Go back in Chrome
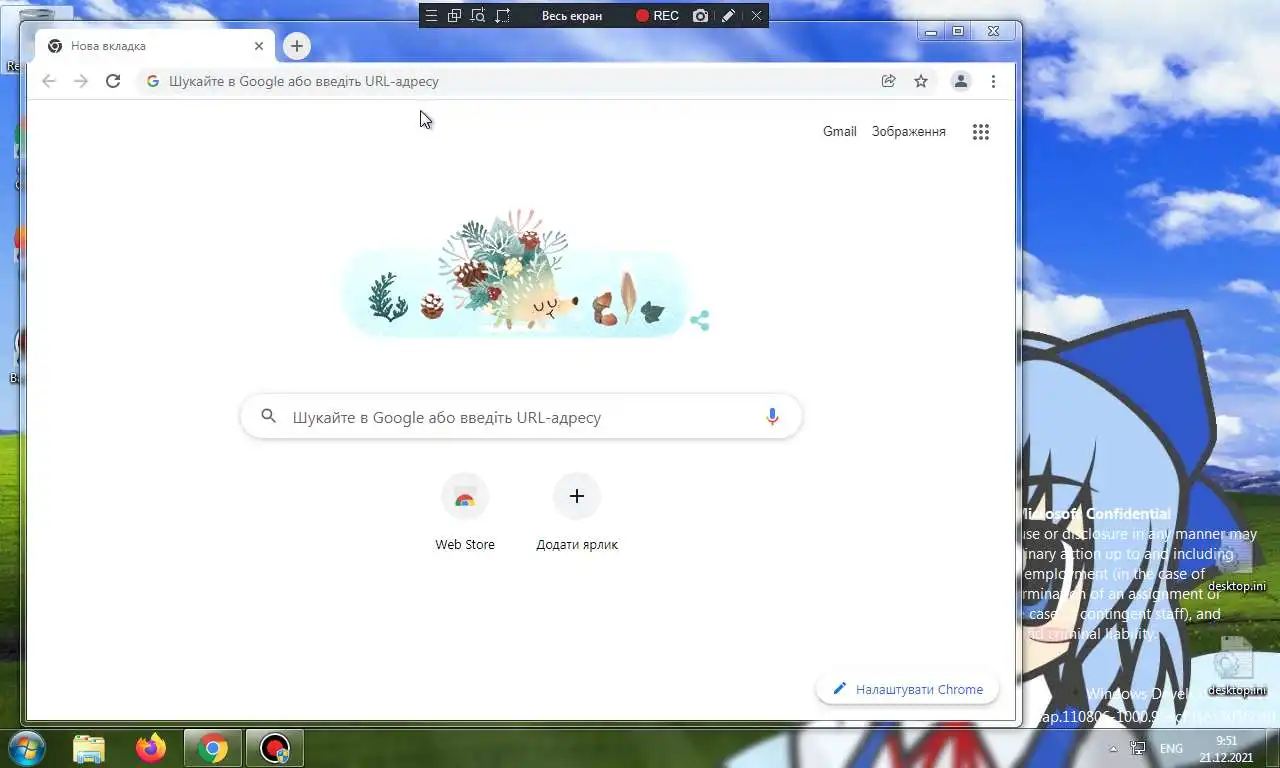This screenshot has width=1280, height=768. pos(49,81)
